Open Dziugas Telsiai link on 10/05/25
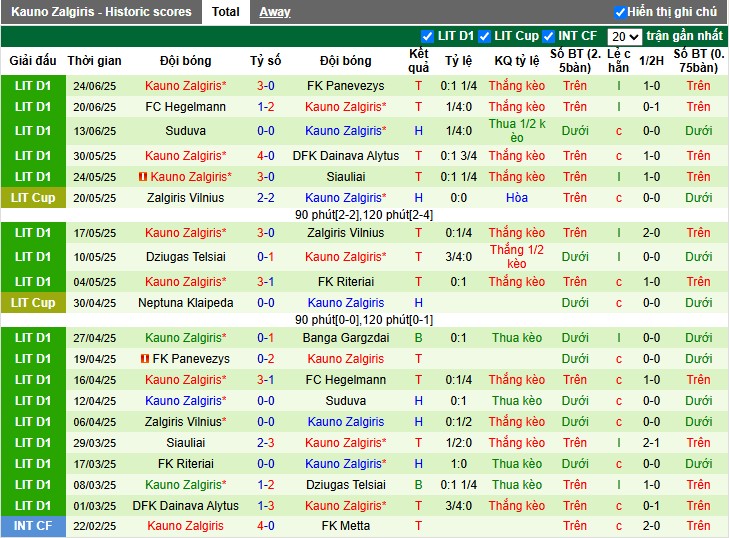 (x=186, y=257)
